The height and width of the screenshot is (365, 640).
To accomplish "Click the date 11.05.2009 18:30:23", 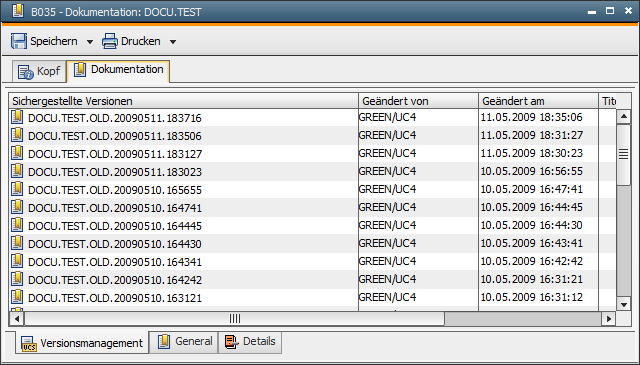I will 531,154.
